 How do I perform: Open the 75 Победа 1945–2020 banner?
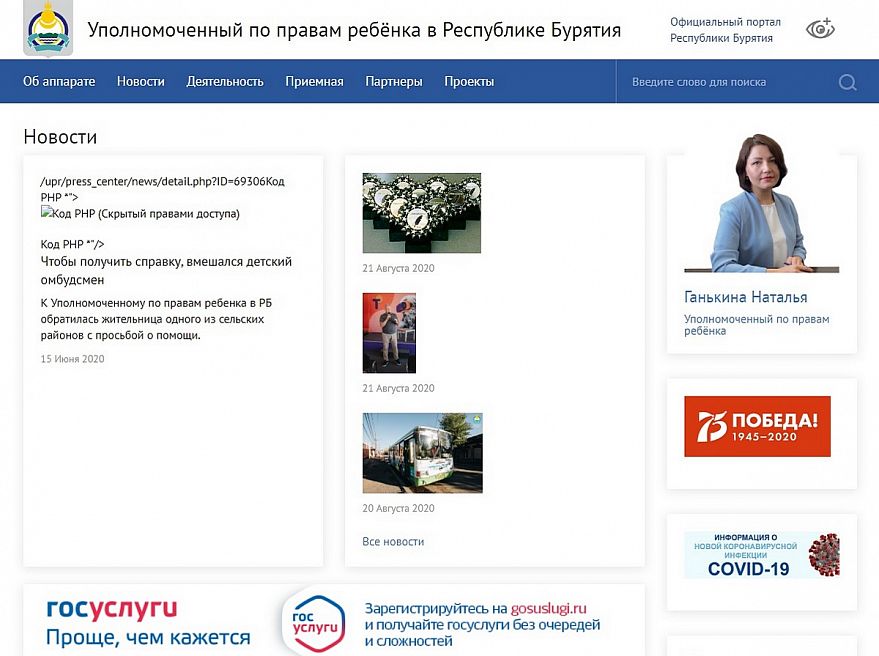click(757, 426)
